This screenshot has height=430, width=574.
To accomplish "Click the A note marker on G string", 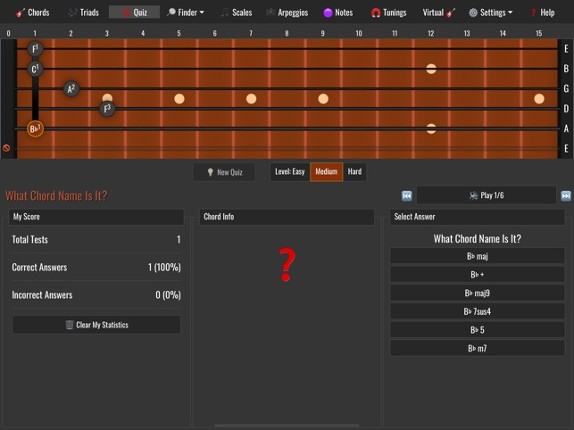I will pos(71,89).
